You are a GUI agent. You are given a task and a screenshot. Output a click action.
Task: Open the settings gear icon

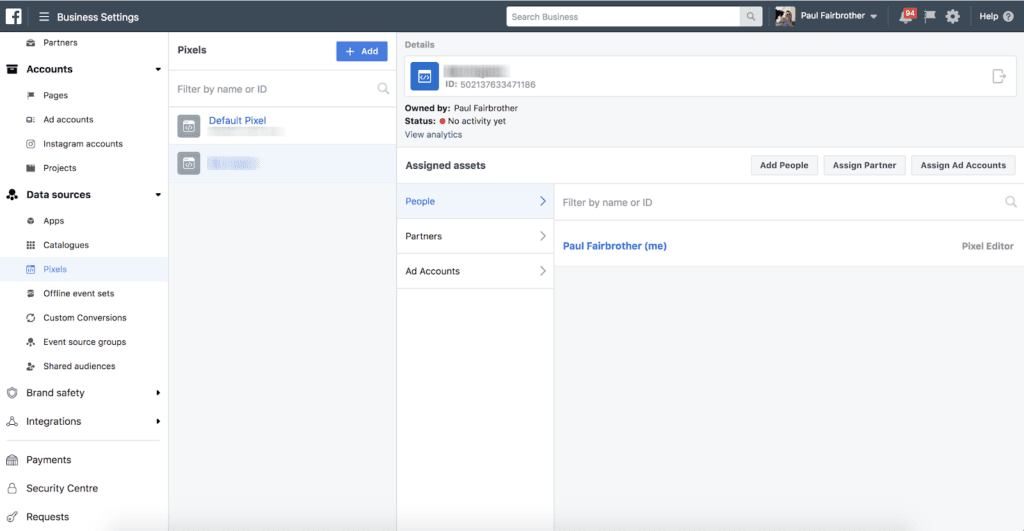(x=953, y=16)
